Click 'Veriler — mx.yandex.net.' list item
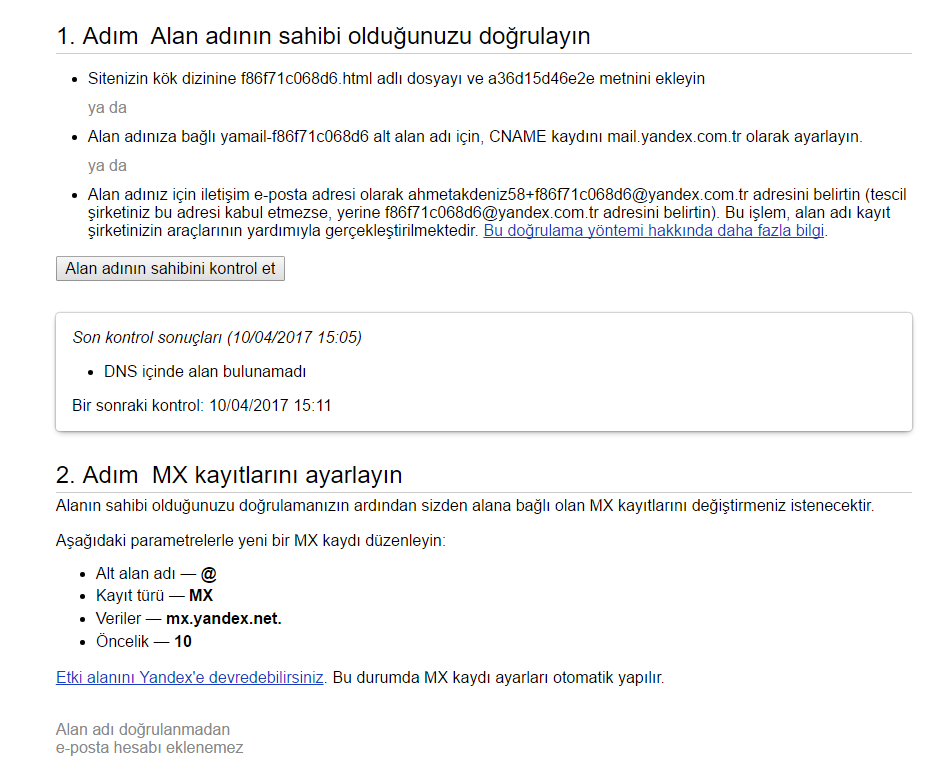This screenshot has width=952, height=784. (188, 618)
